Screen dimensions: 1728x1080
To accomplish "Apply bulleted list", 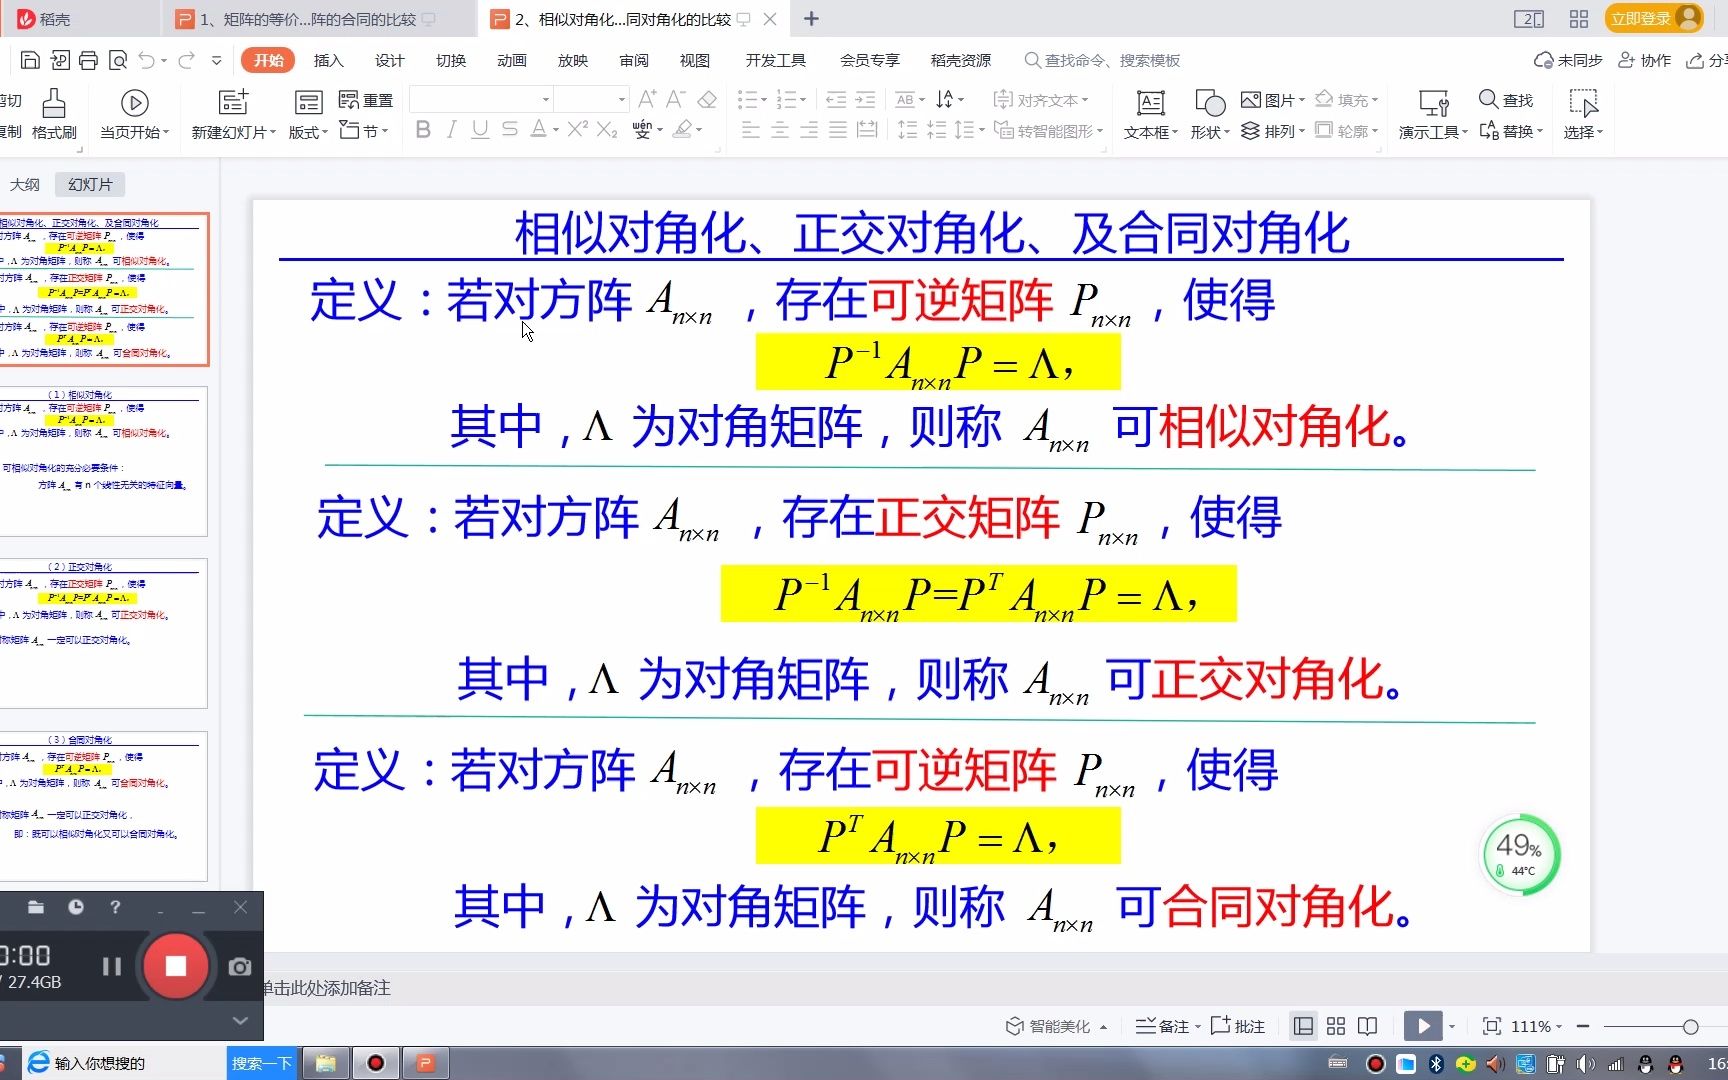I will point(747,99).
